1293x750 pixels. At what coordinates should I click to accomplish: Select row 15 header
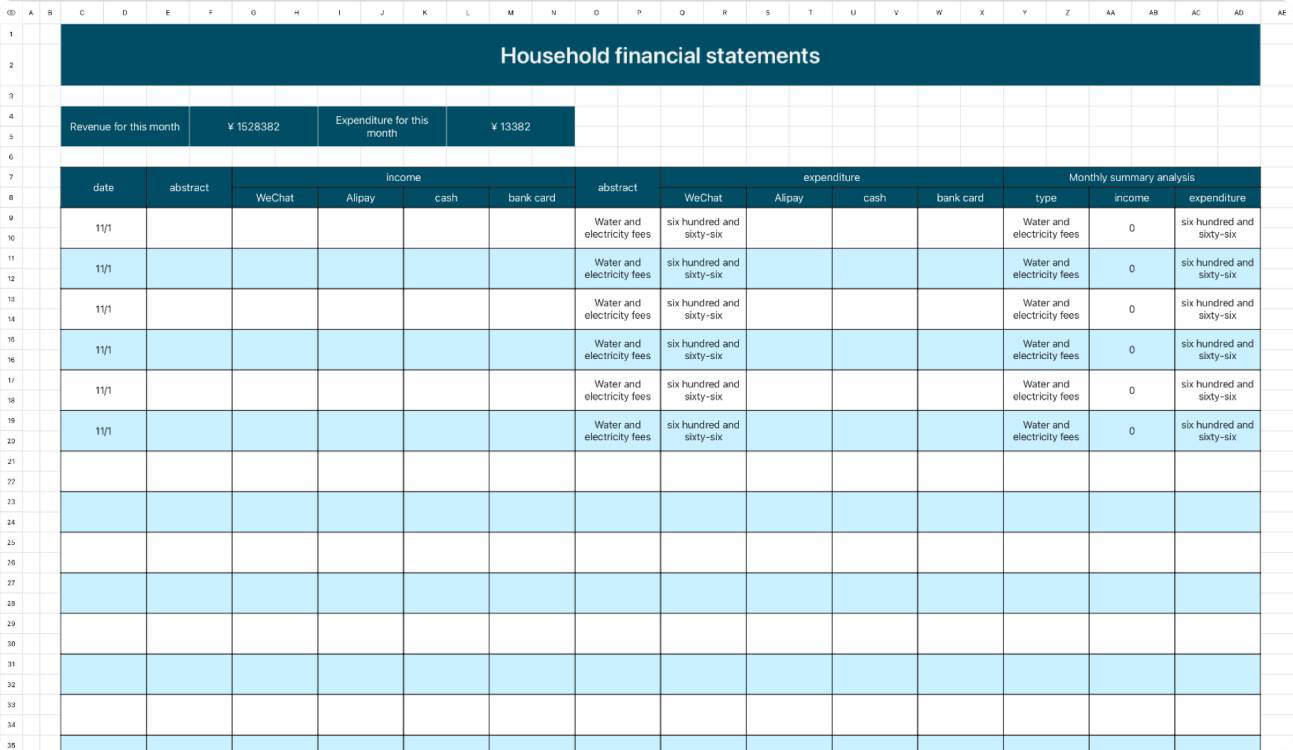point(11,340)
